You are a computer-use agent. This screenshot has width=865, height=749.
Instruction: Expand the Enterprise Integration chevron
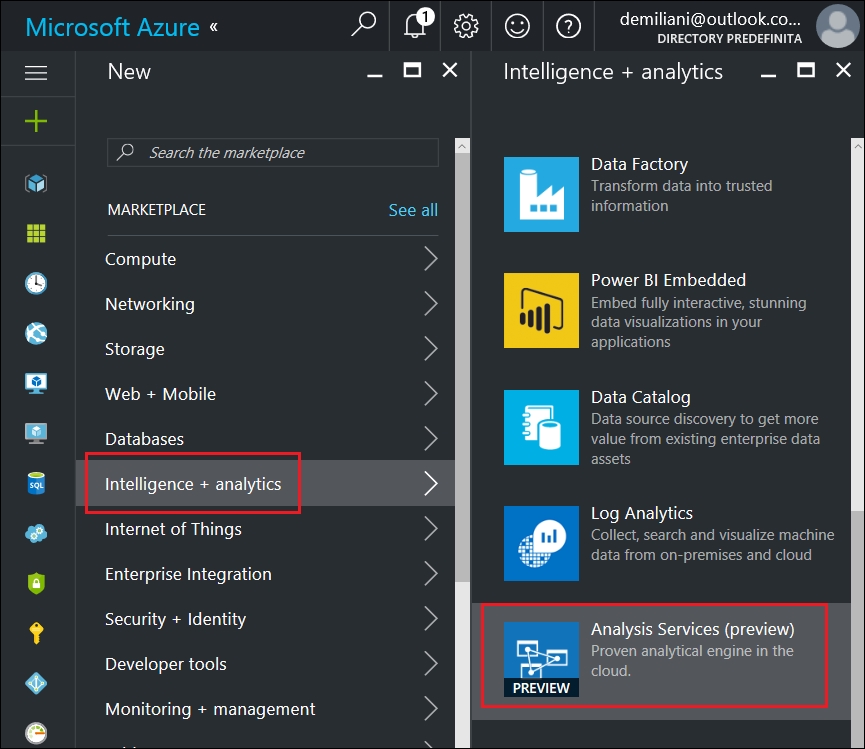(431, 574)
